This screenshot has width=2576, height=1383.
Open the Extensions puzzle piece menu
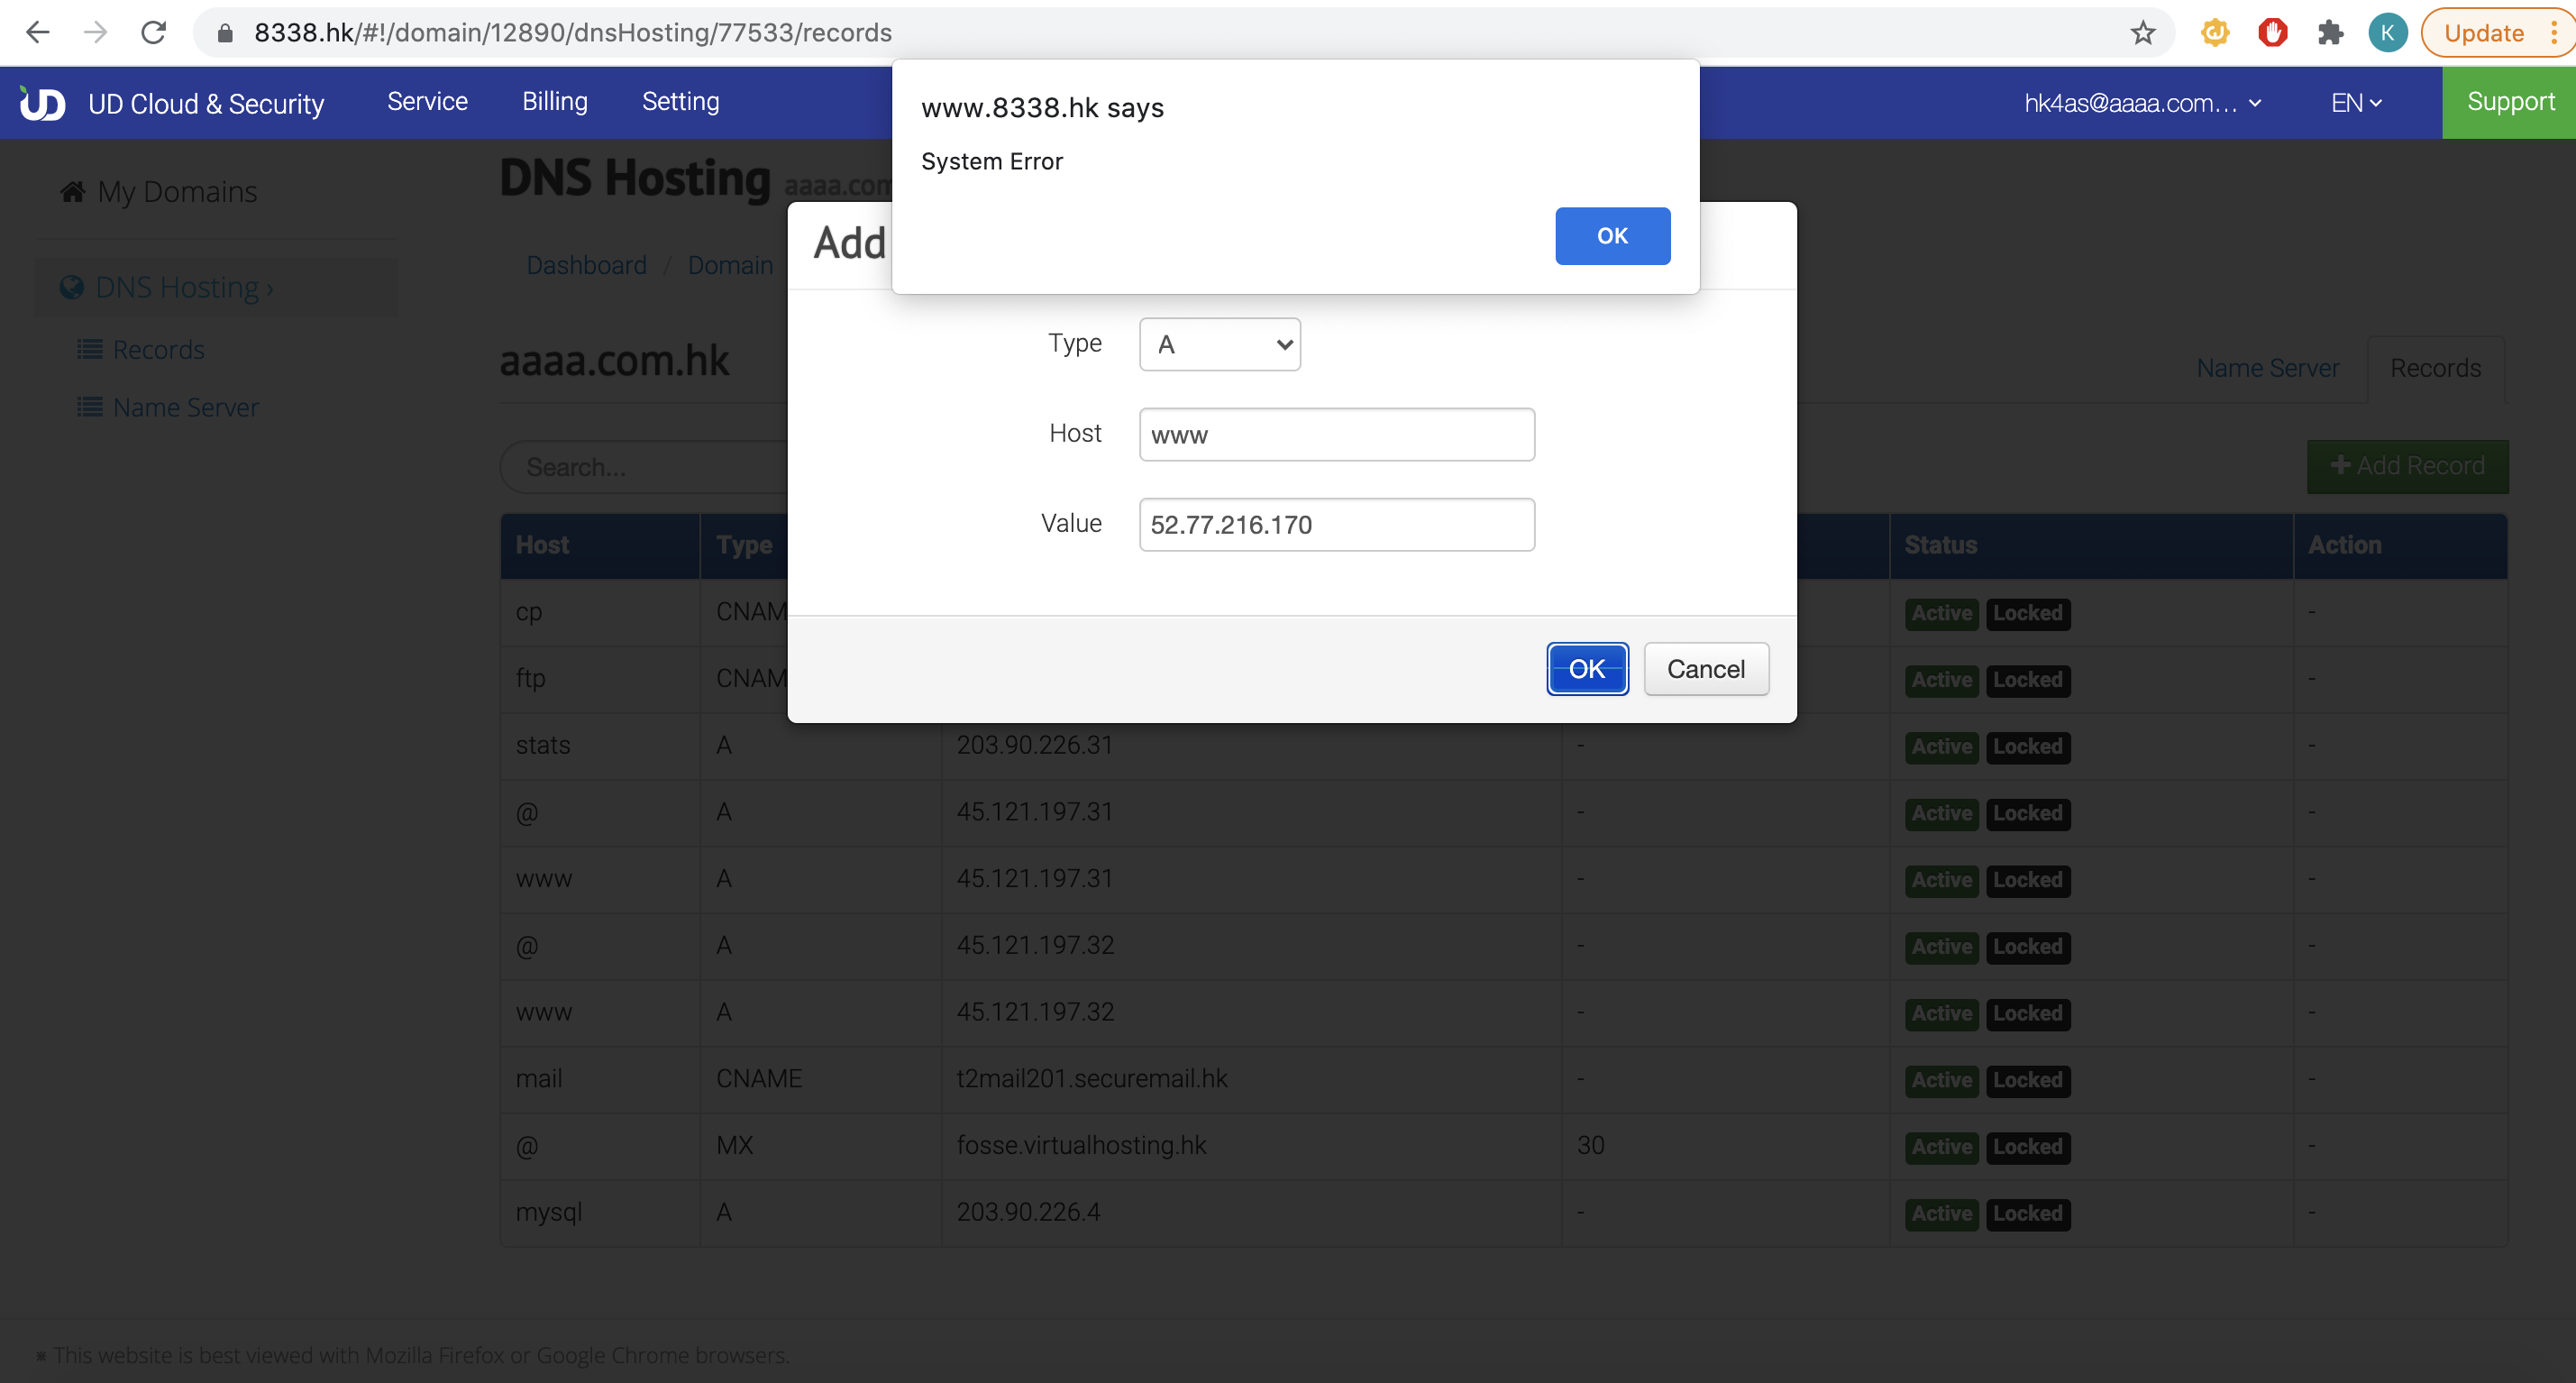point(2330,33)
